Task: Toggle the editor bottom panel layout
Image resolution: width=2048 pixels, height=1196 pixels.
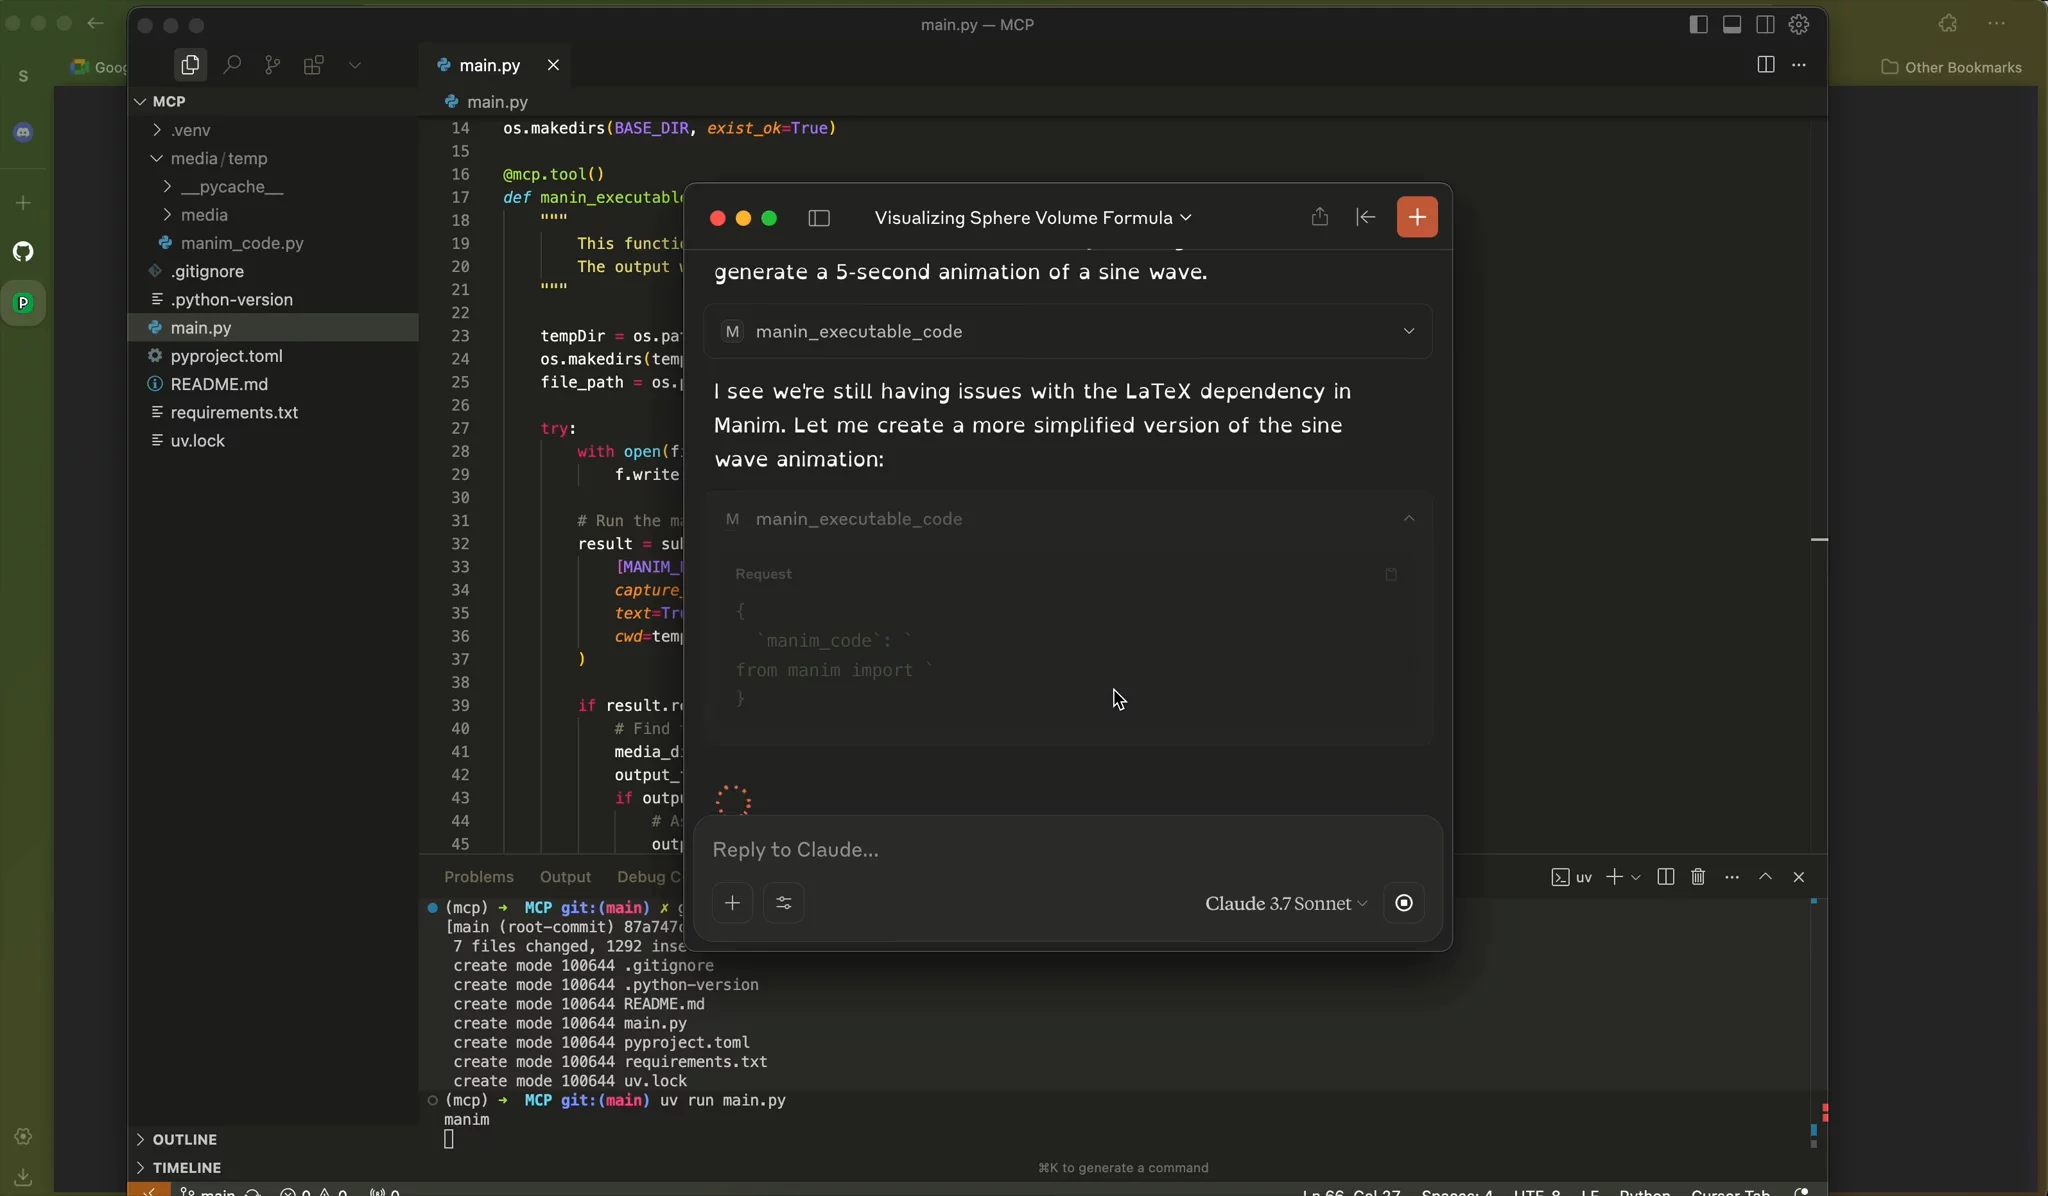Action: coord(1732,25)
